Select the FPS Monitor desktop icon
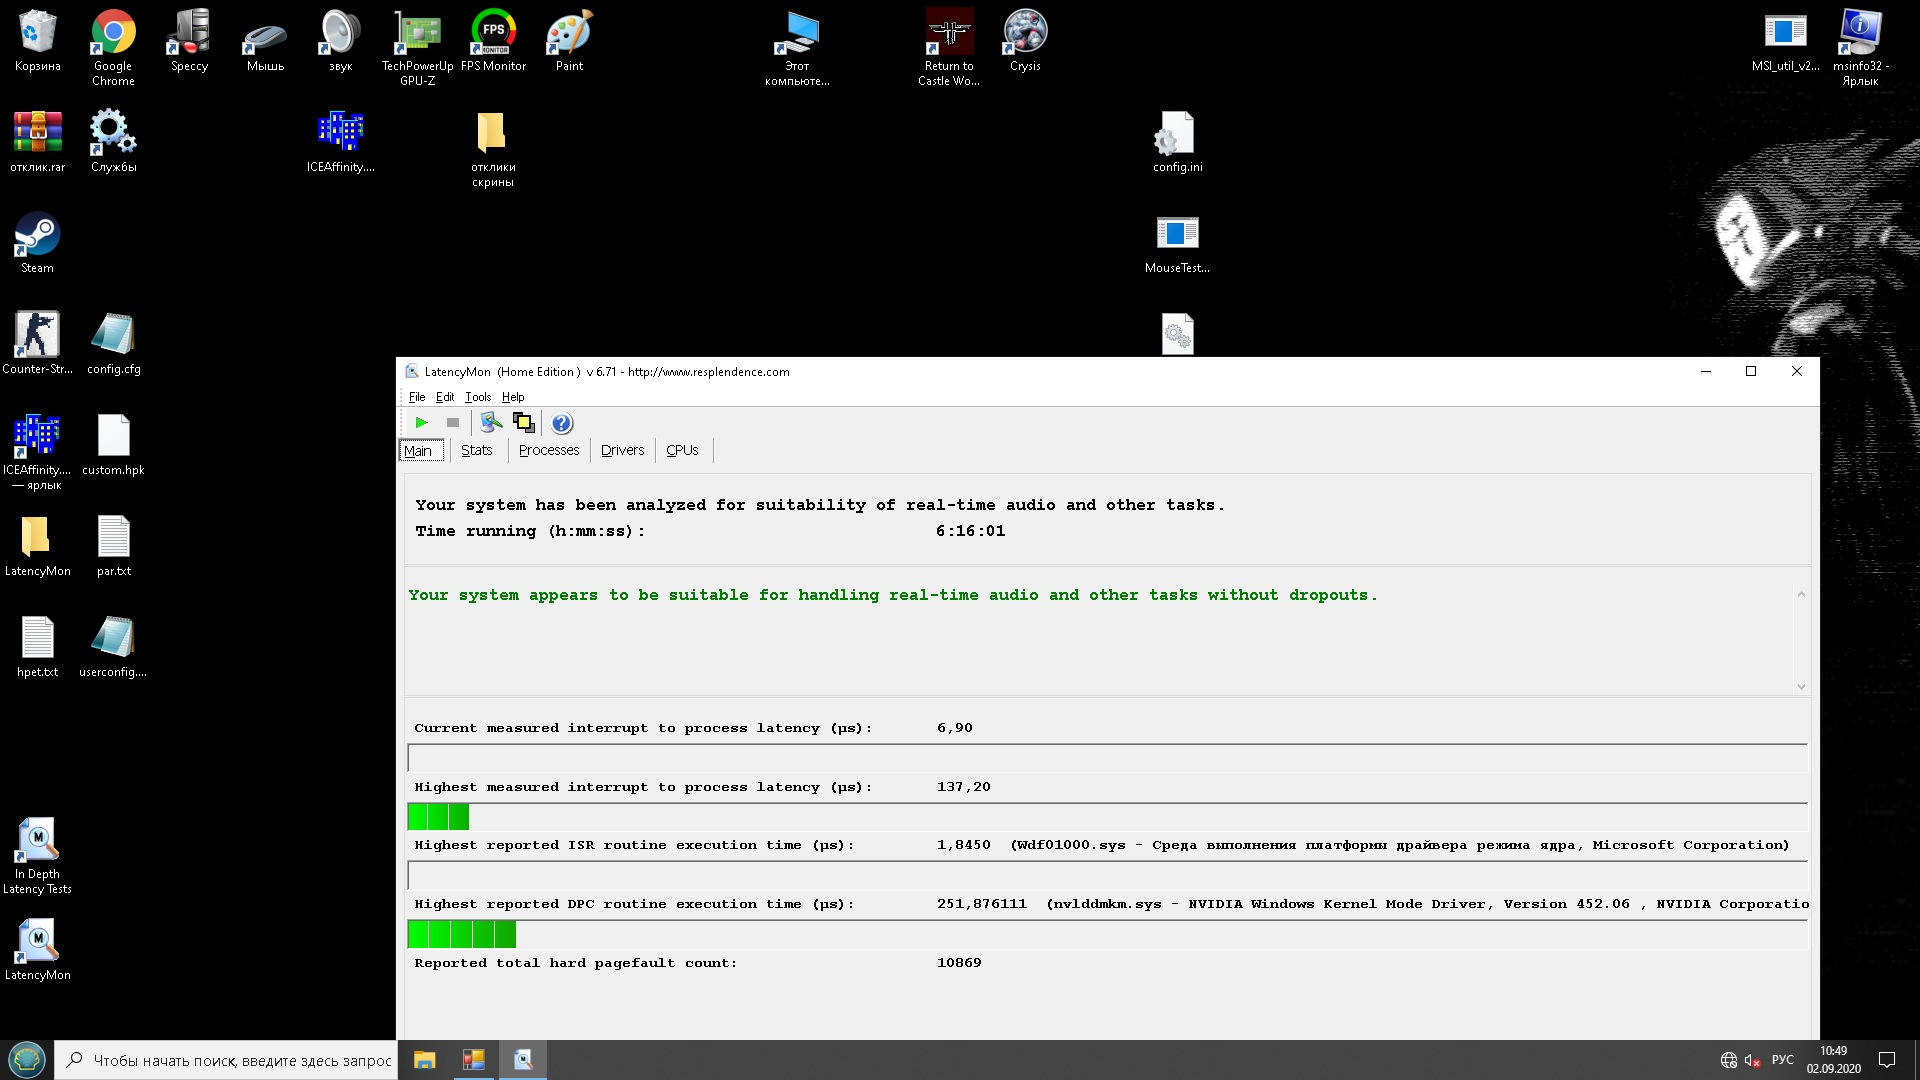The height and width of the screenshot is (1080, 1920). (x=493, y=42)
